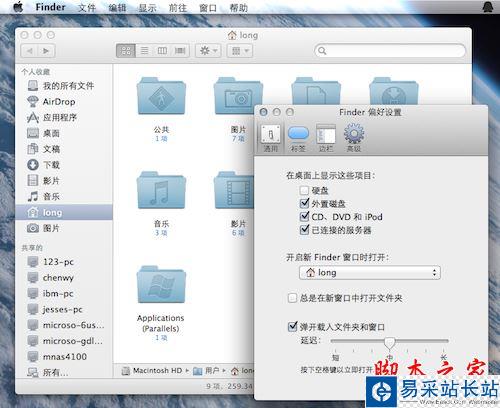500x408 pixels.
Task: Select long home folder in sidebar
Action: [64, 212]
